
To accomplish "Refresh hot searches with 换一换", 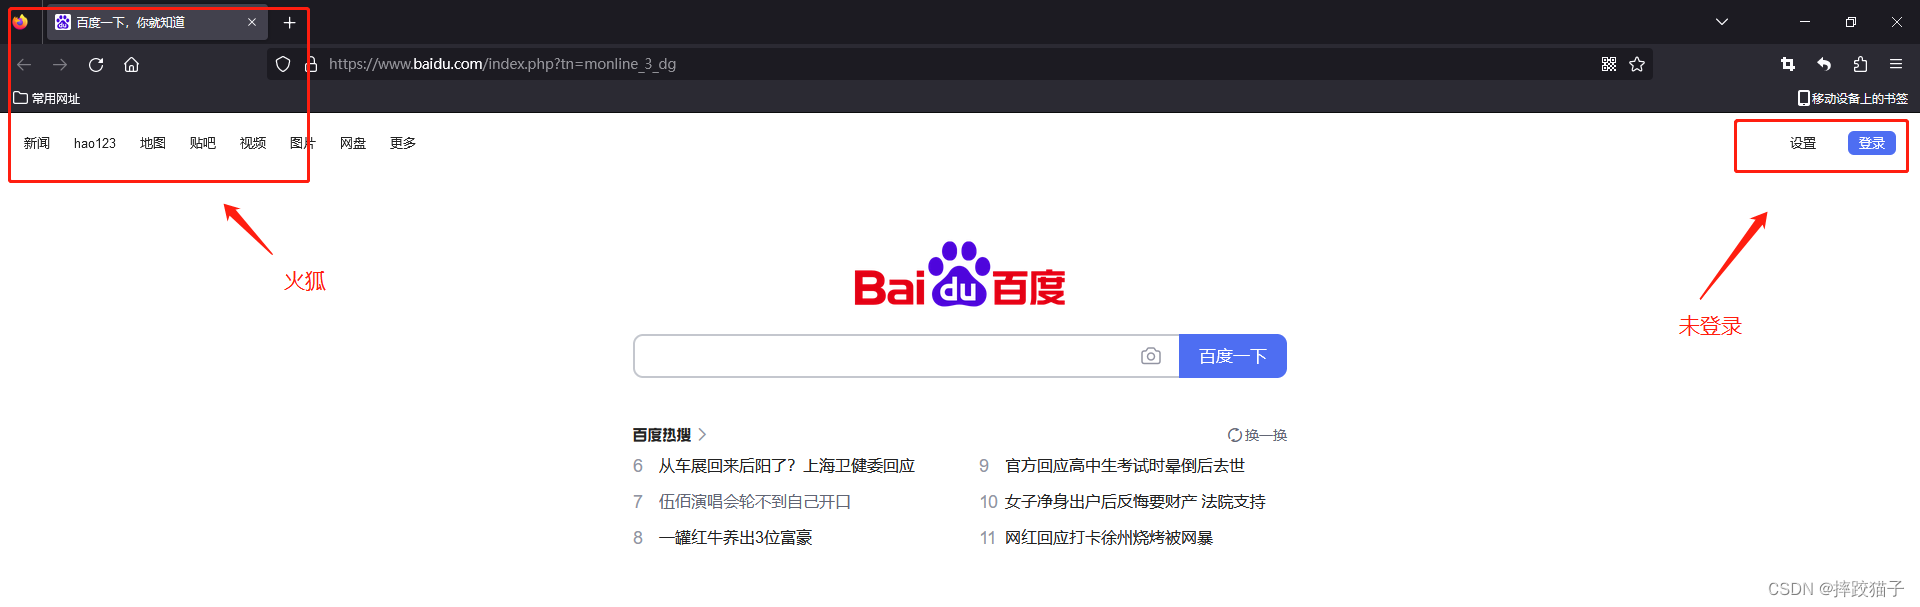I will pos(1258,435).
